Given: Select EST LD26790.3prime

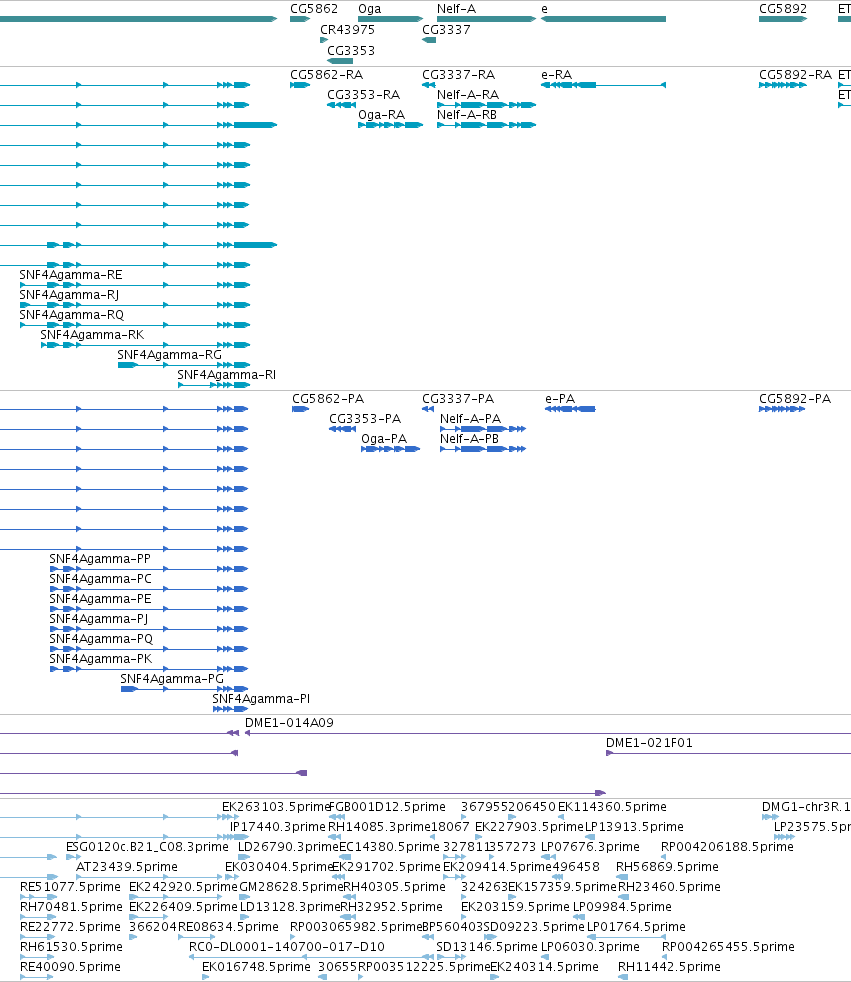Looking at the screenshot, I should (288, 847).
